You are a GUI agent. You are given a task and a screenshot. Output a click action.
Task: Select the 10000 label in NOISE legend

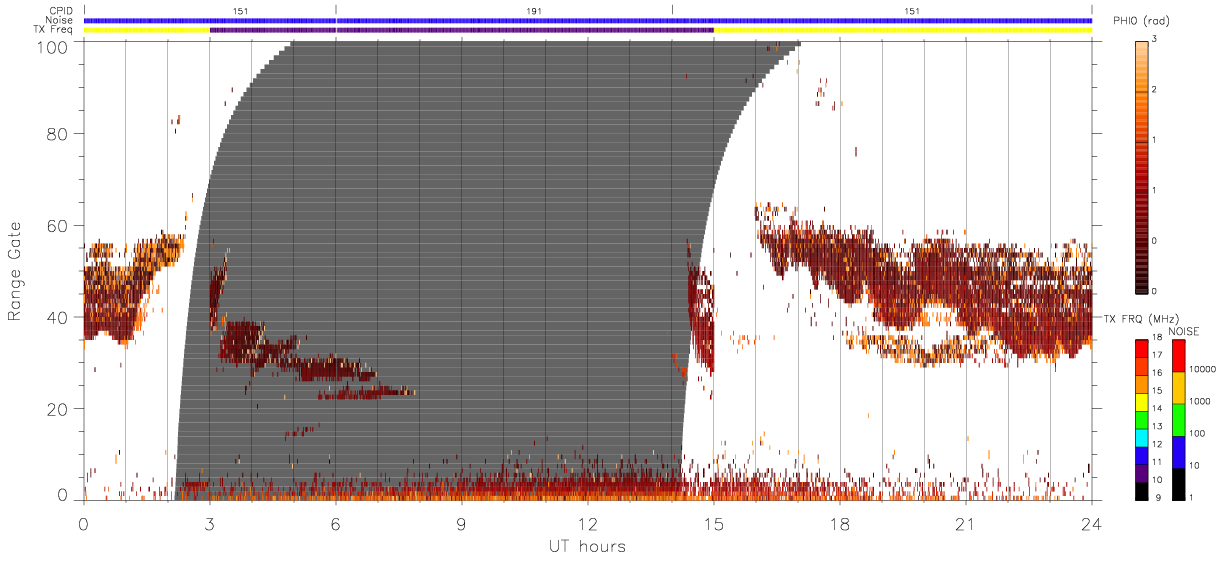click(x=1202, y=369)
